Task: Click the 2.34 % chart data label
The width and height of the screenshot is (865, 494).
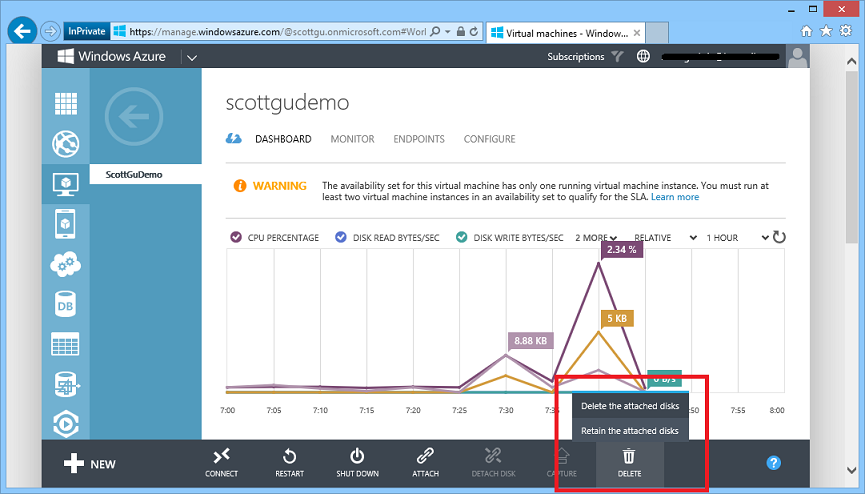Action: click(x=622, y=249)
